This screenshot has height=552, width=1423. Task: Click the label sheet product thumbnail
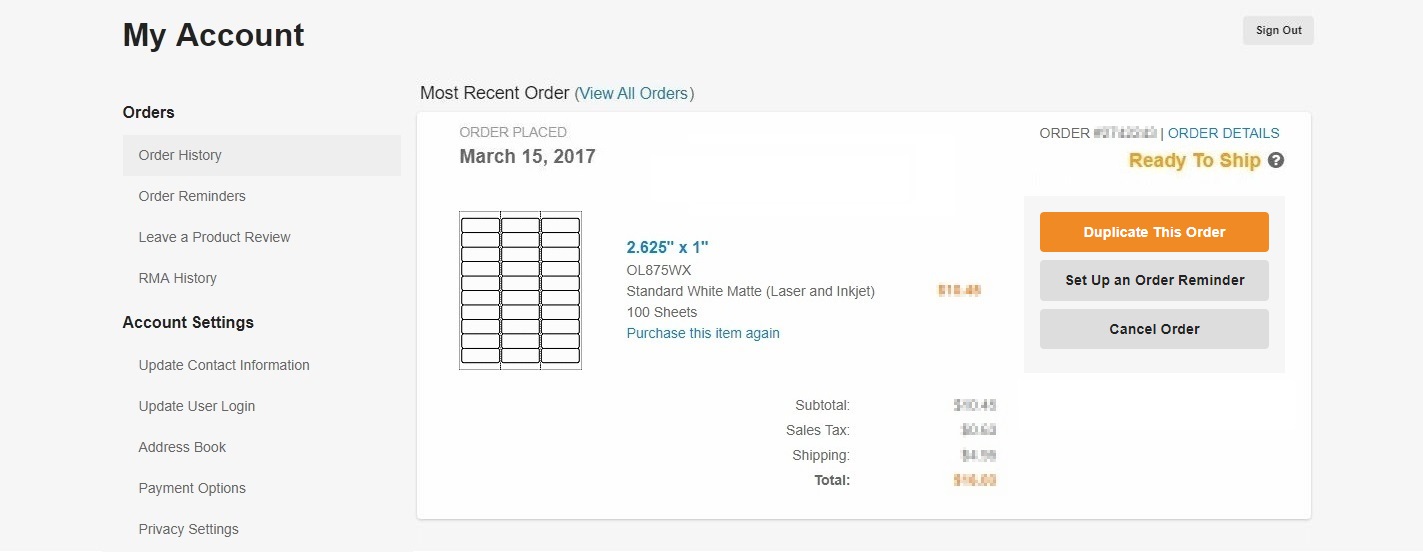(520, 291)
